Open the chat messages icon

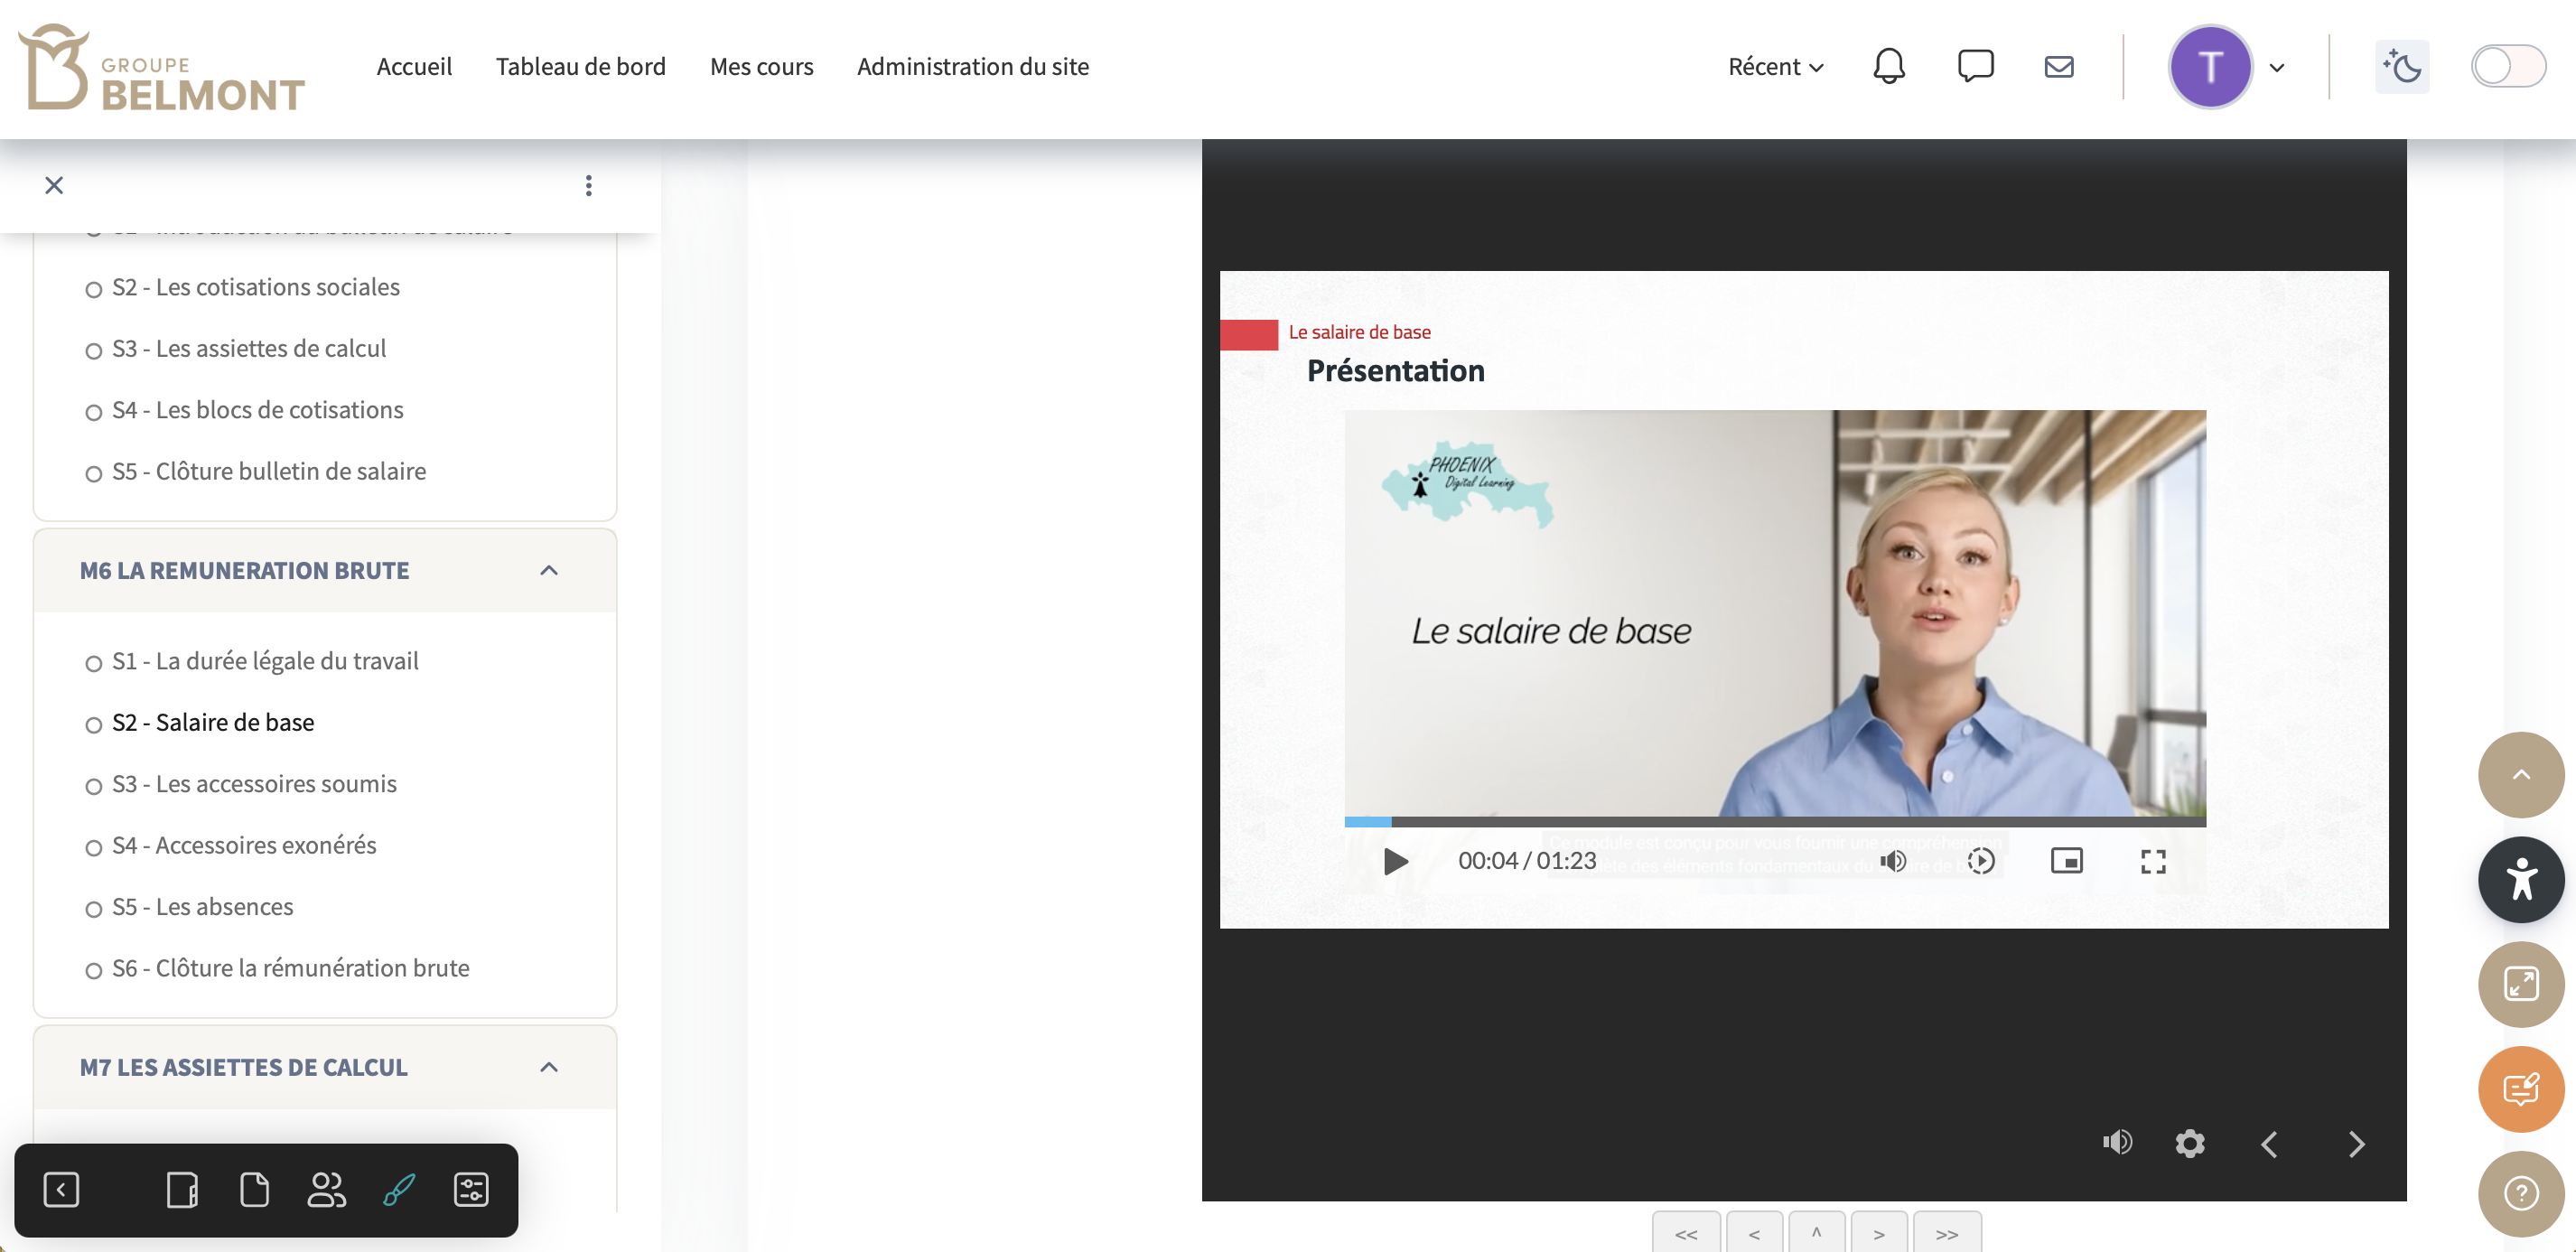(1975, 67)
